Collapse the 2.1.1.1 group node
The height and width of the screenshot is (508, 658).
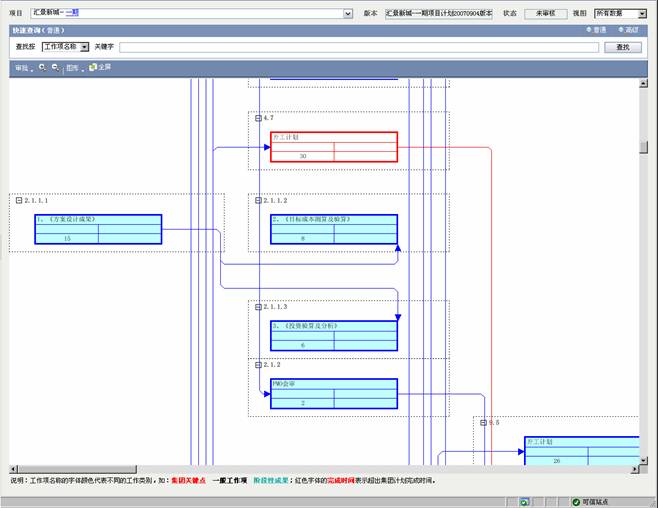coord(18,200)
